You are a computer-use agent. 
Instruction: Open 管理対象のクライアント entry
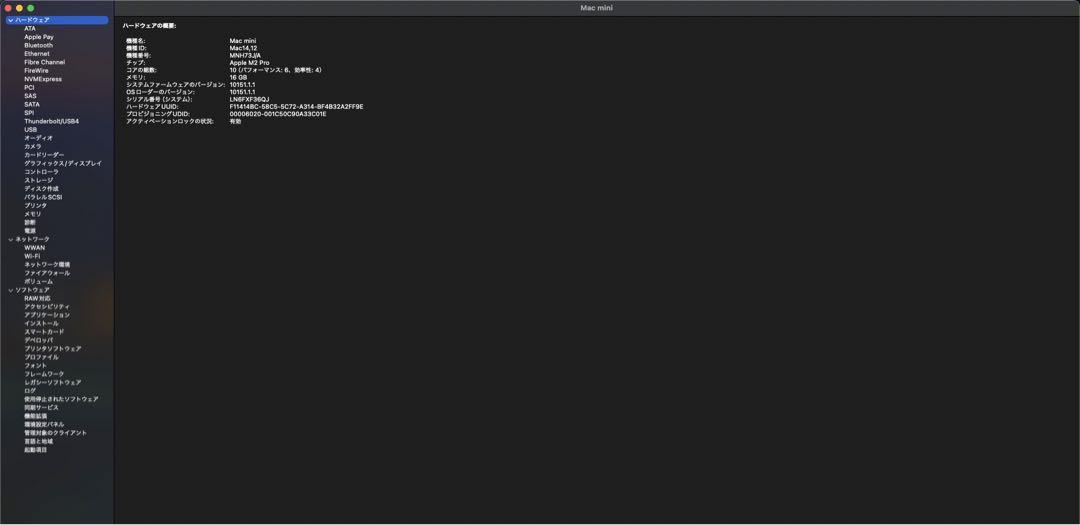pyautogui.click(x=56, y=433)
